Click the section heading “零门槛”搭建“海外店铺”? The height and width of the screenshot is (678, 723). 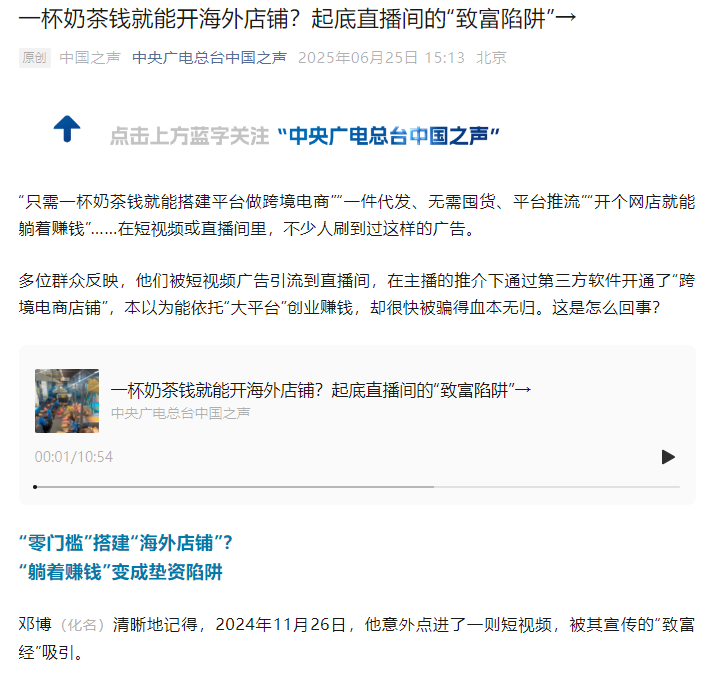125,542
